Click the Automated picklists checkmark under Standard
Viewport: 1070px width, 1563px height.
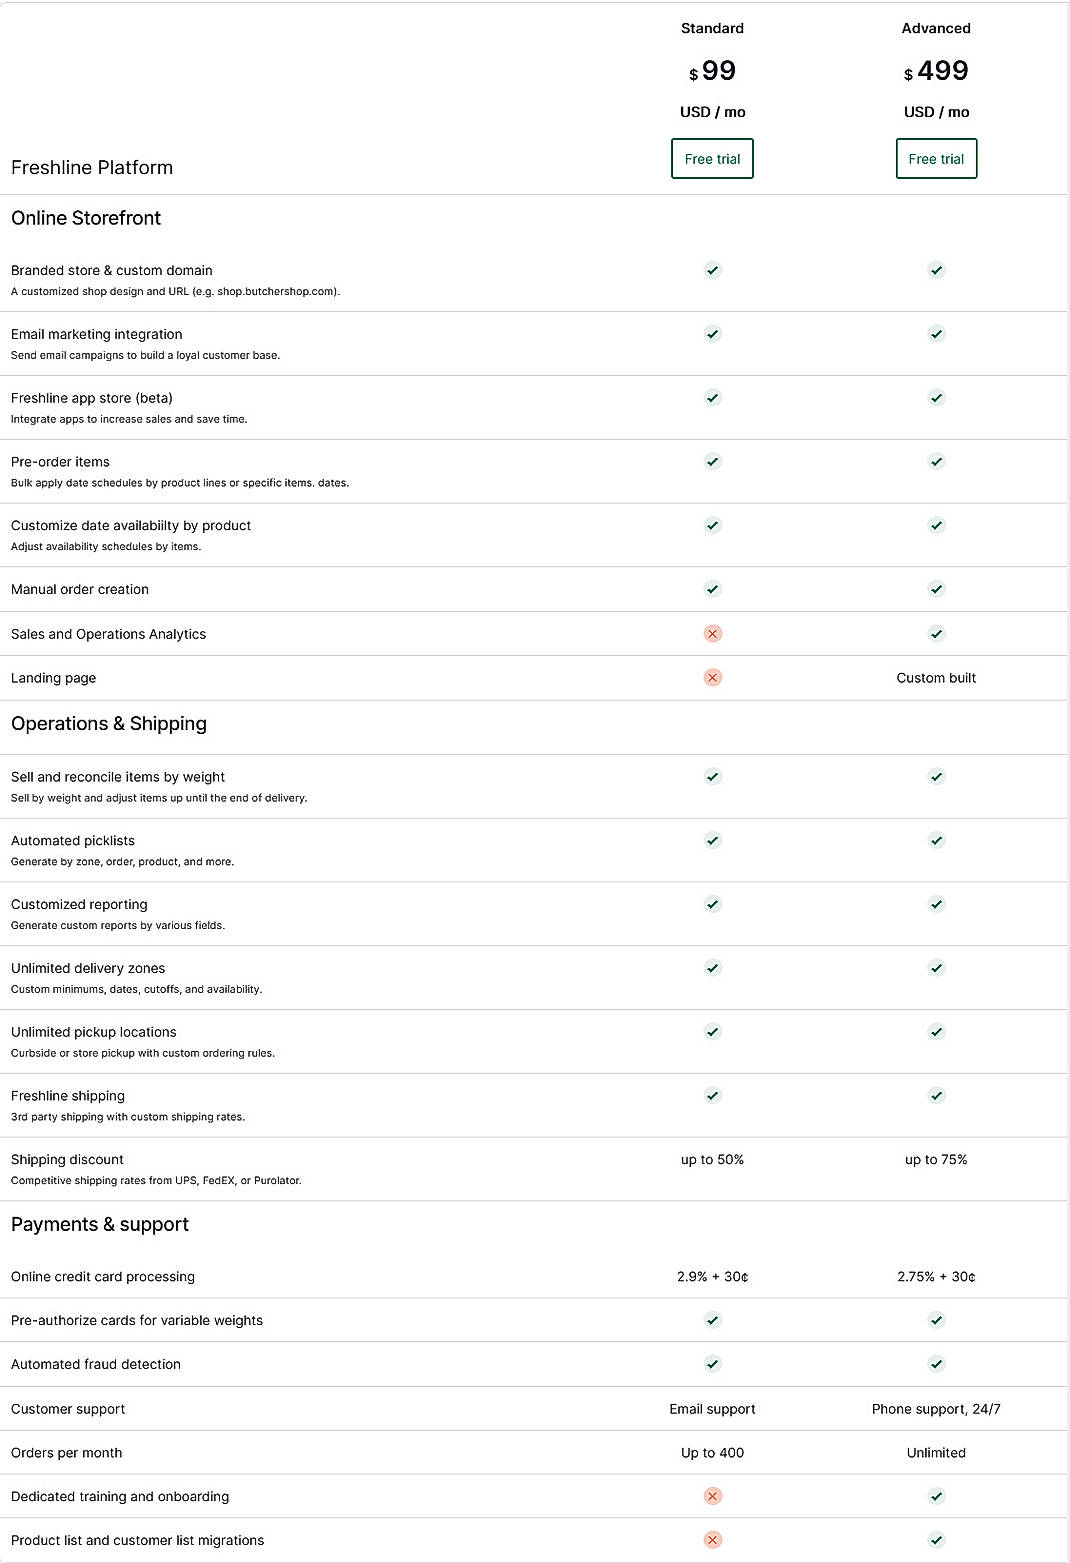coord(711,839)
